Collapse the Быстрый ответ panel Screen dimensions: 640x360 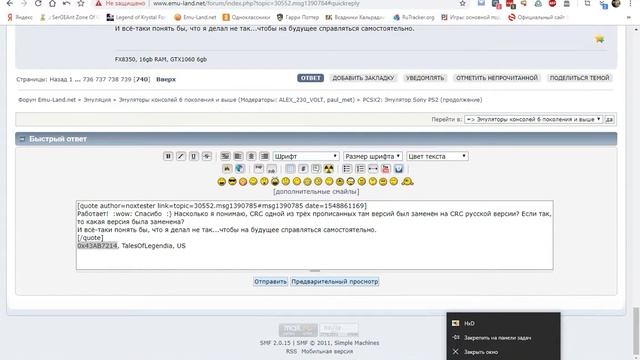pyautogui.click(x=22, y=139)
